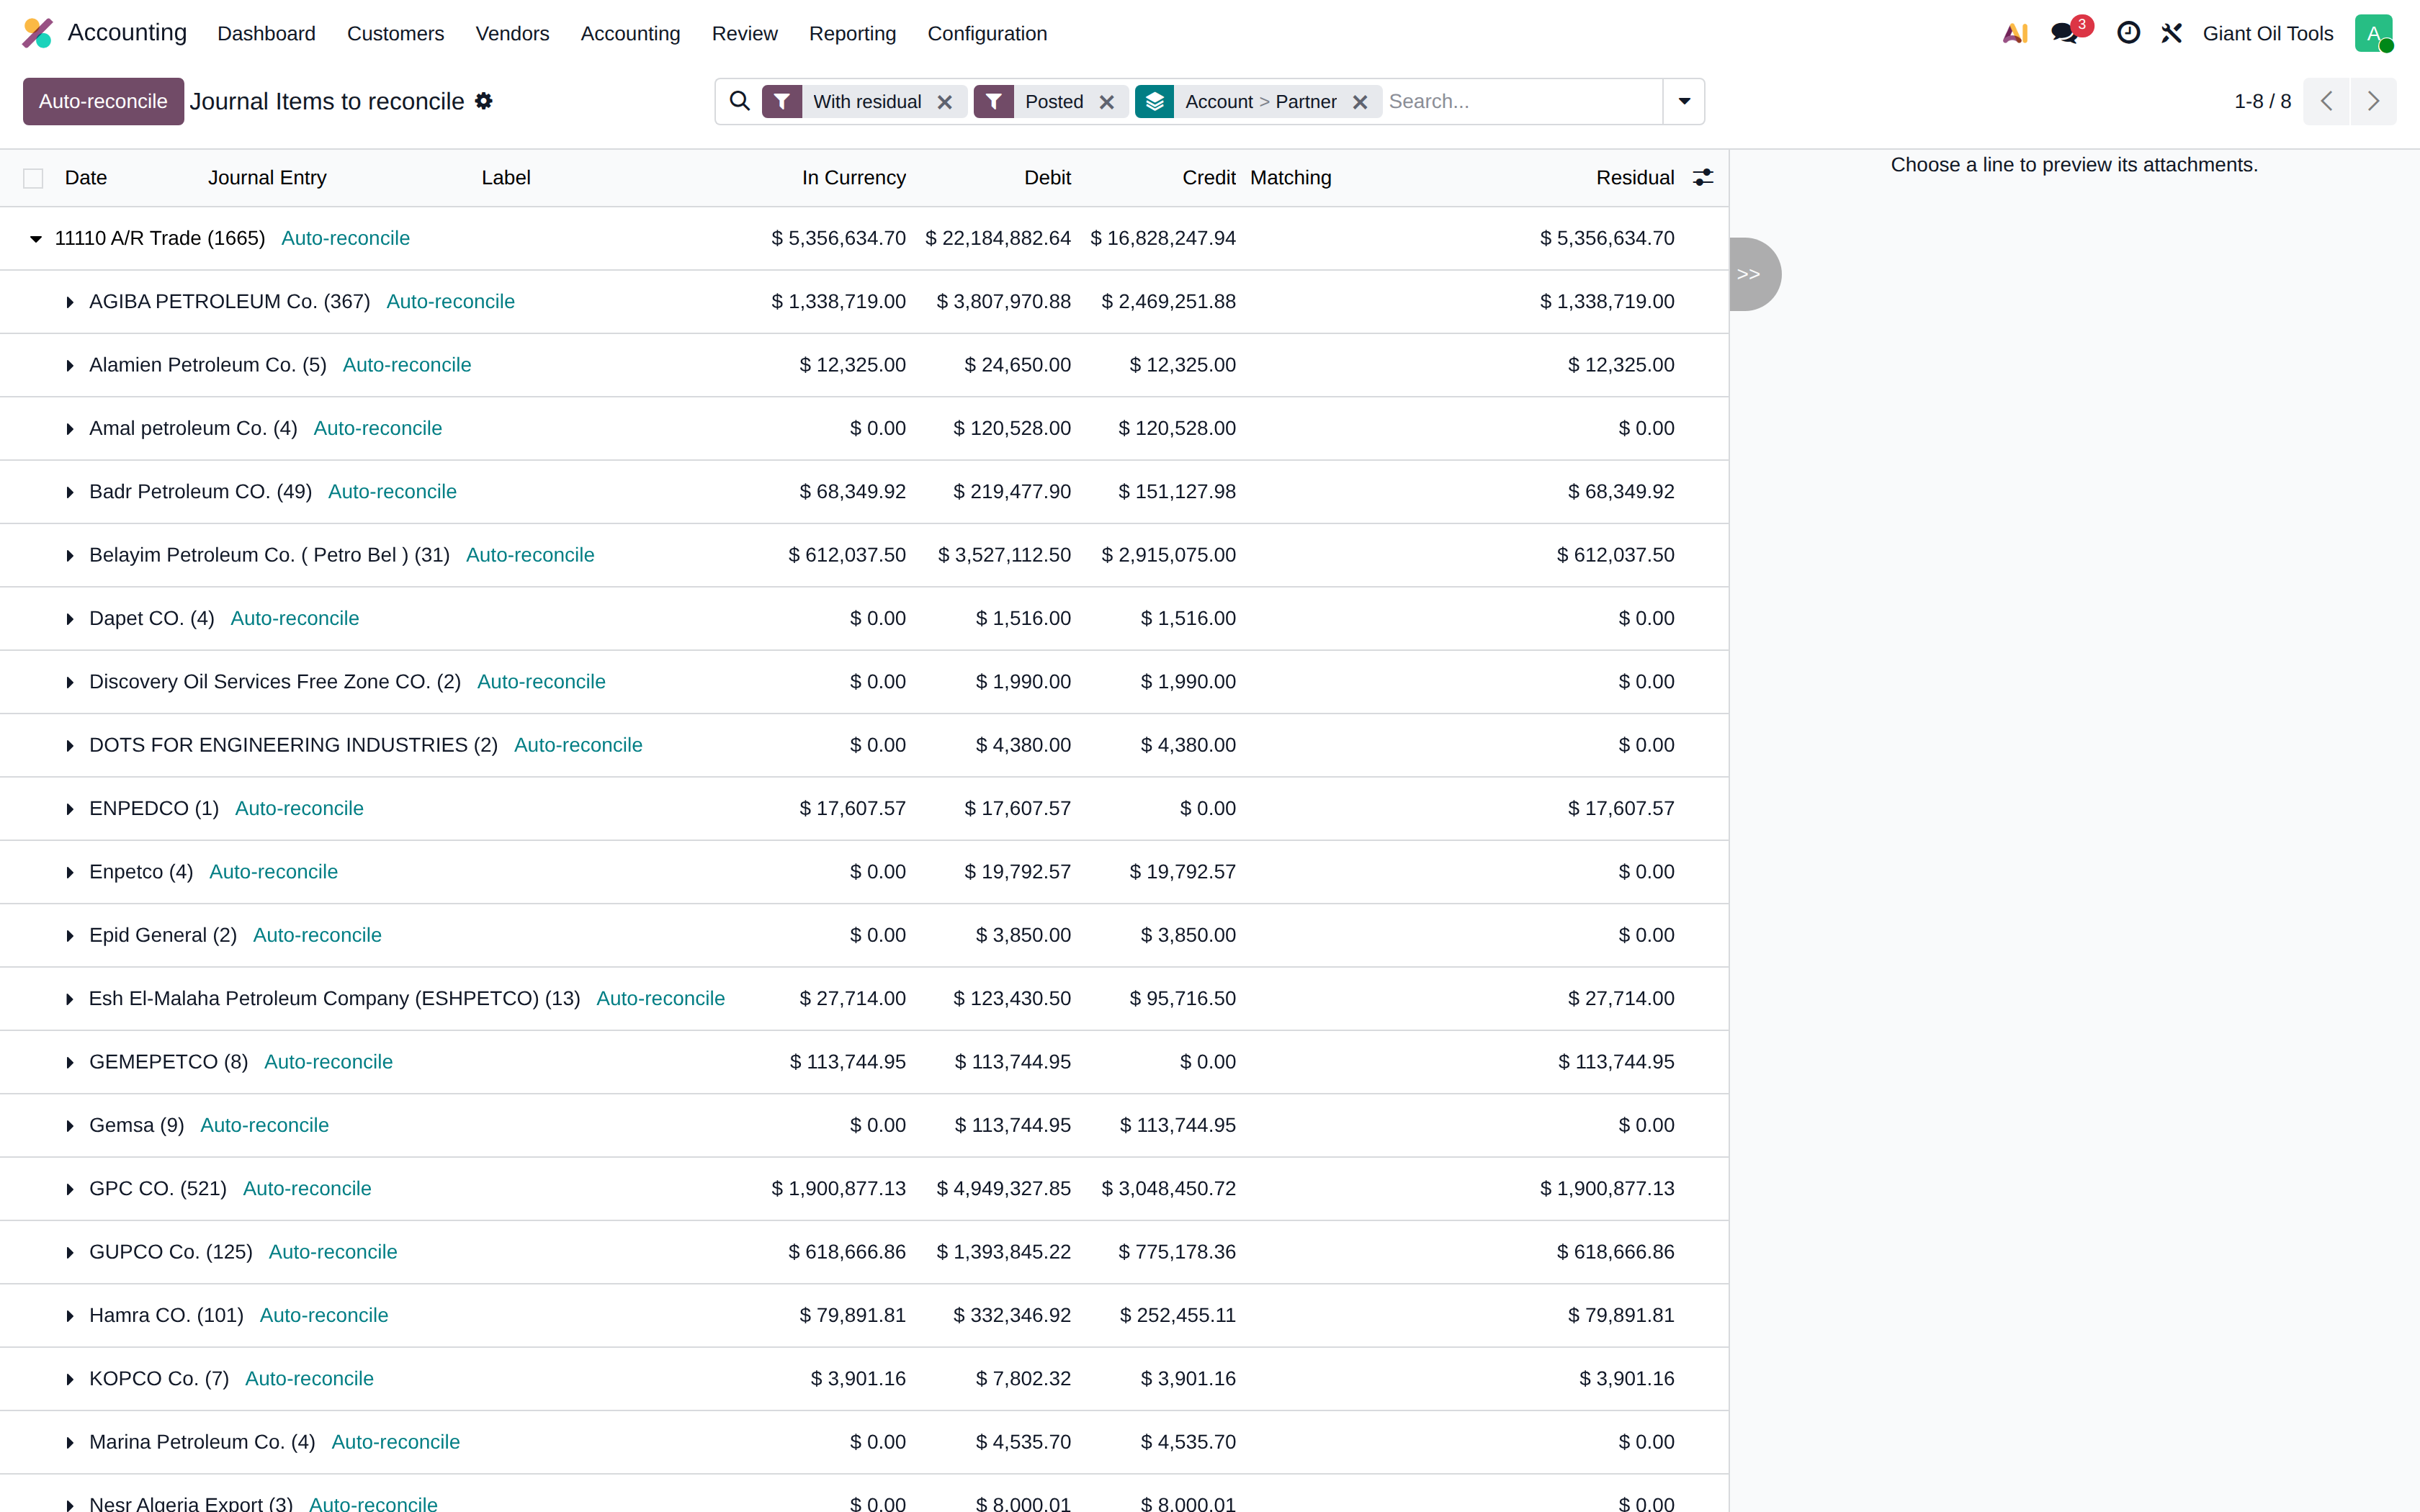Click the 1-8 / 8 pager counter

tap(2262, 101)
